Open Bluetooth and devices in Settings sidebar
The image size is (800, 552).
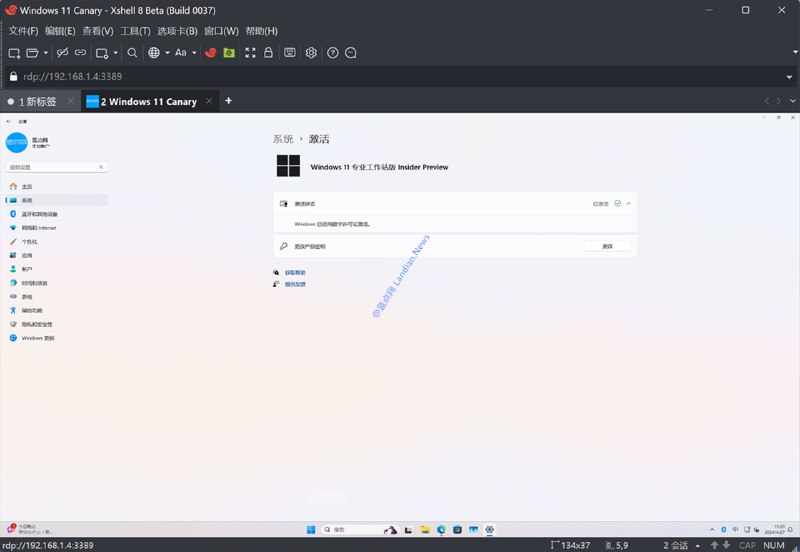coord(56,214)
